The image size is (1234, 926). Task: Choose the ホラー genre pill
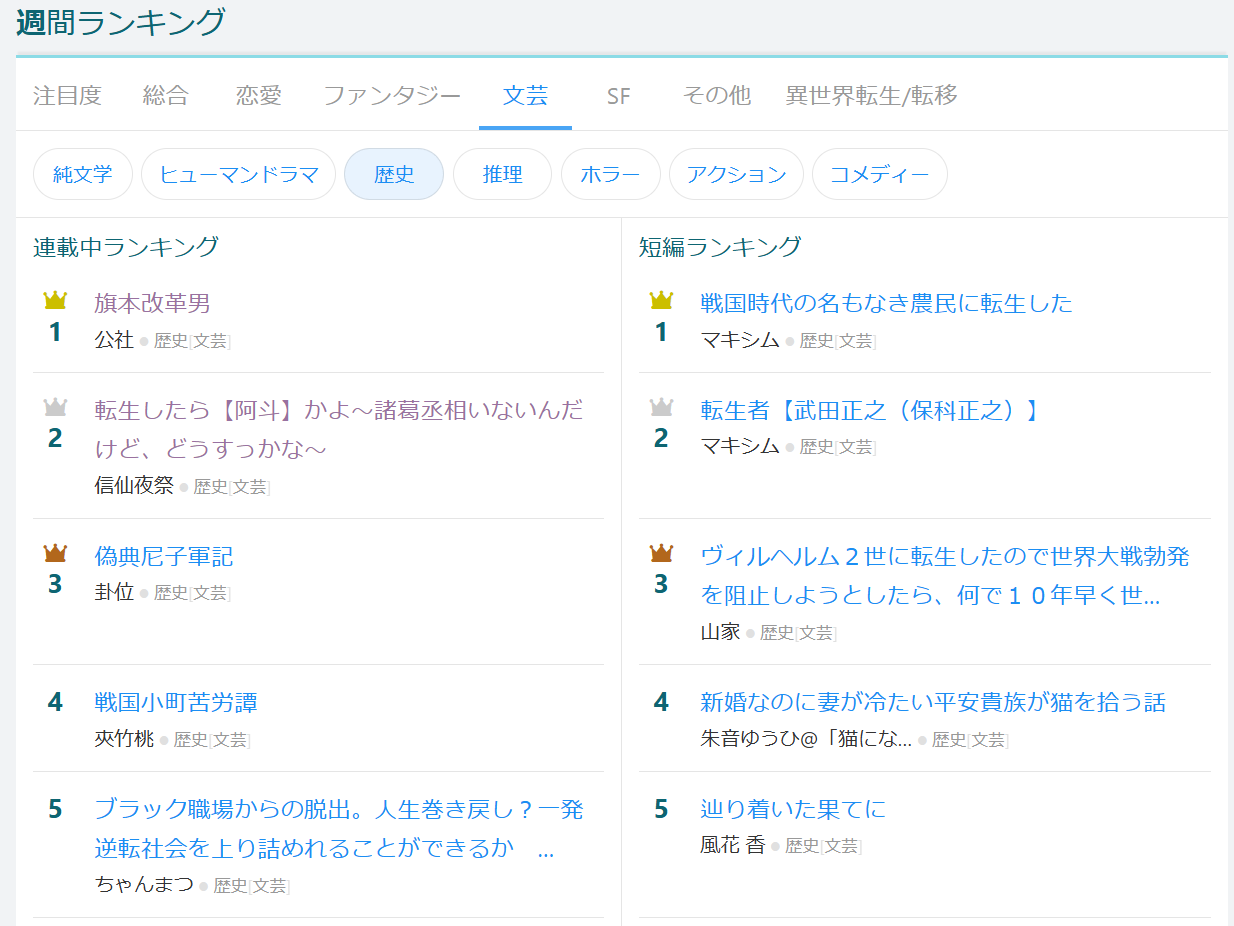point(610,175)
